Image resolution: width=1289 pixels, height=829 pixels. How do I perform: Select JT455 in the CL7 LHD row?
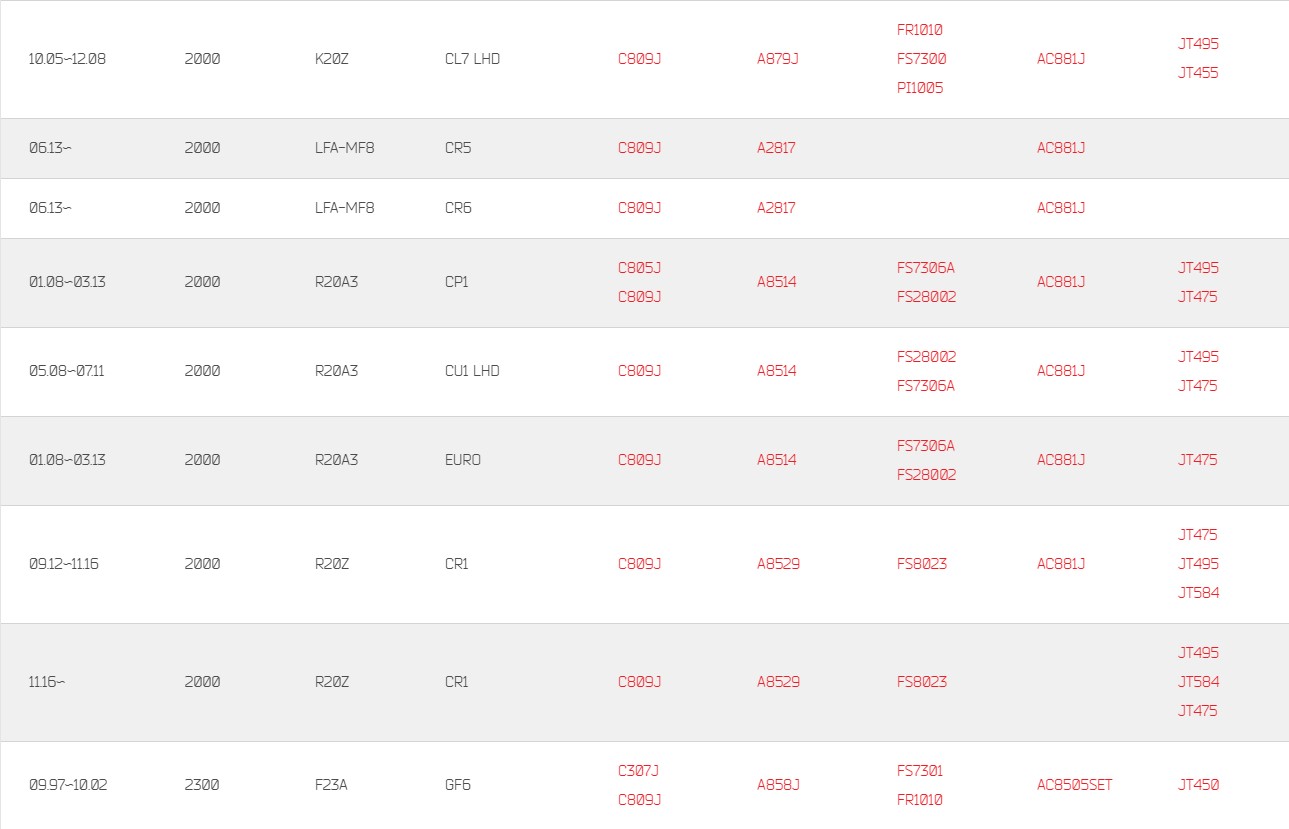pyautogui.click(x=1198, y=73)
